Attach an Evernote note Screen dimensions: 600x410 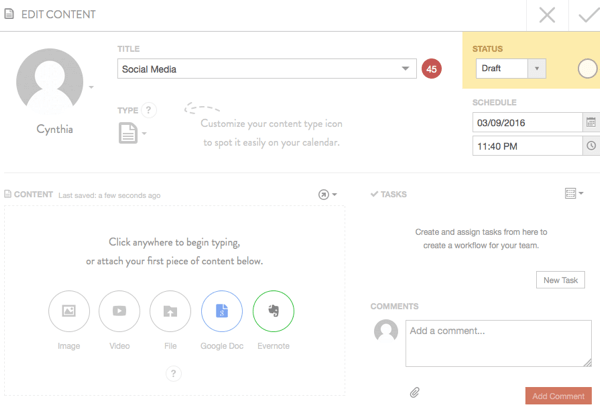pos(273,311)
